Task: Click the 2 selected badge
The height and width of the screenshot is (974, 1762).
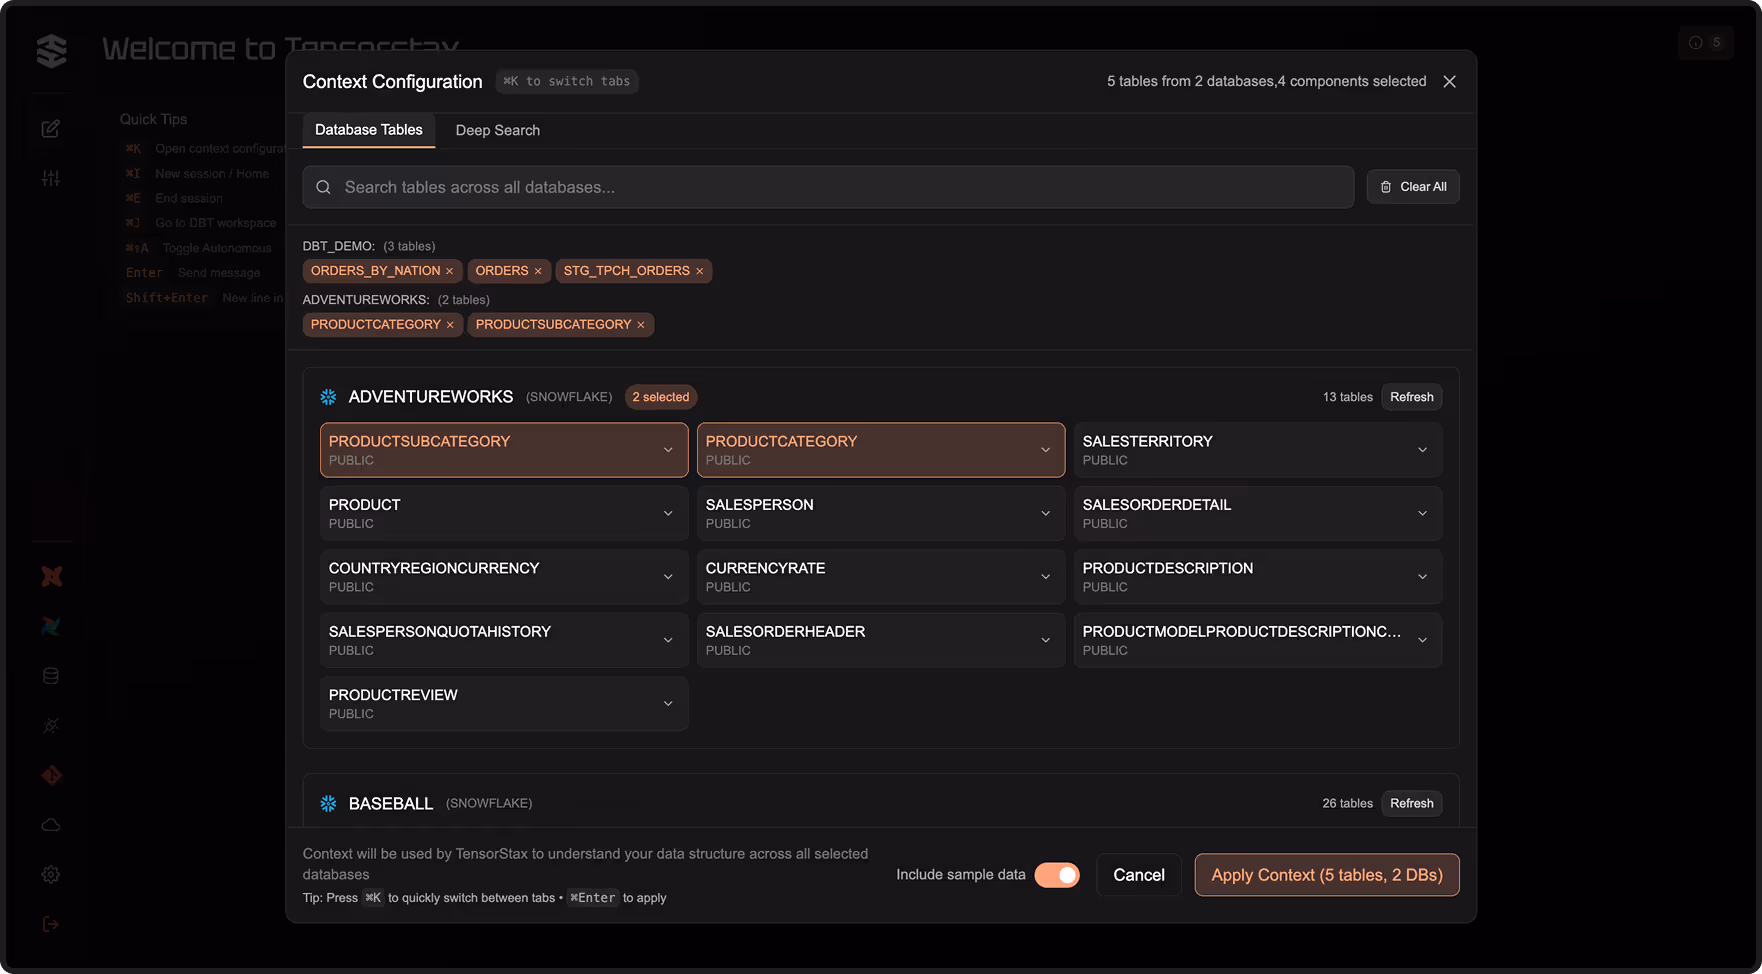Action: 661,397
